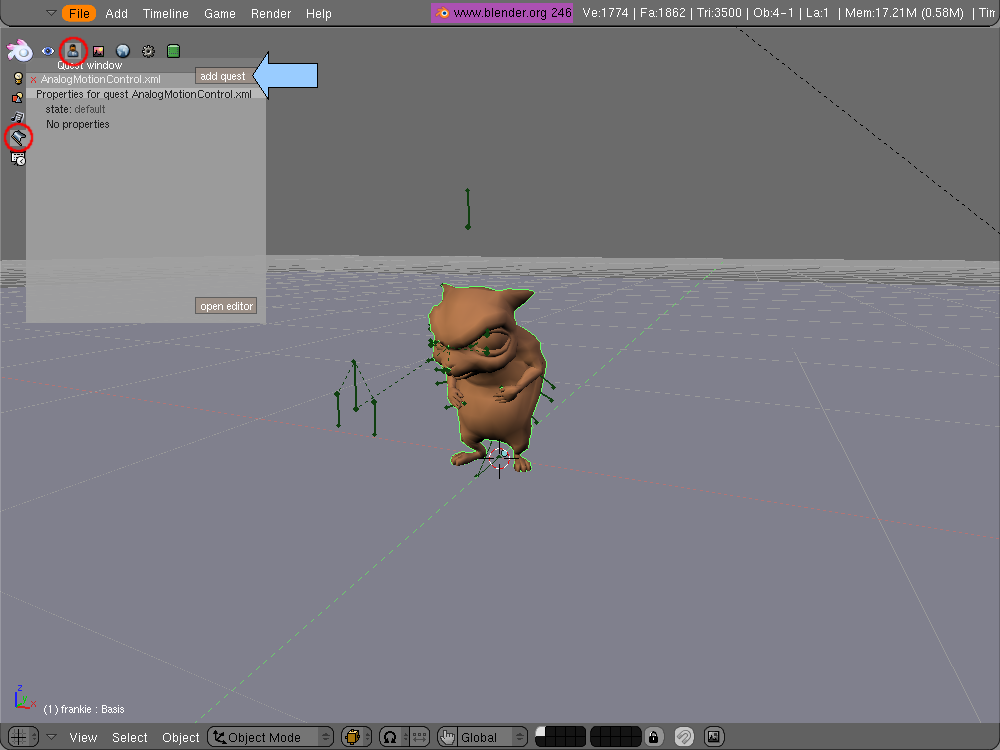The image size is (1000, 750).
Task: Remove AnalogMotionControl.xml with the red x
Action: (x=33, y=80)
